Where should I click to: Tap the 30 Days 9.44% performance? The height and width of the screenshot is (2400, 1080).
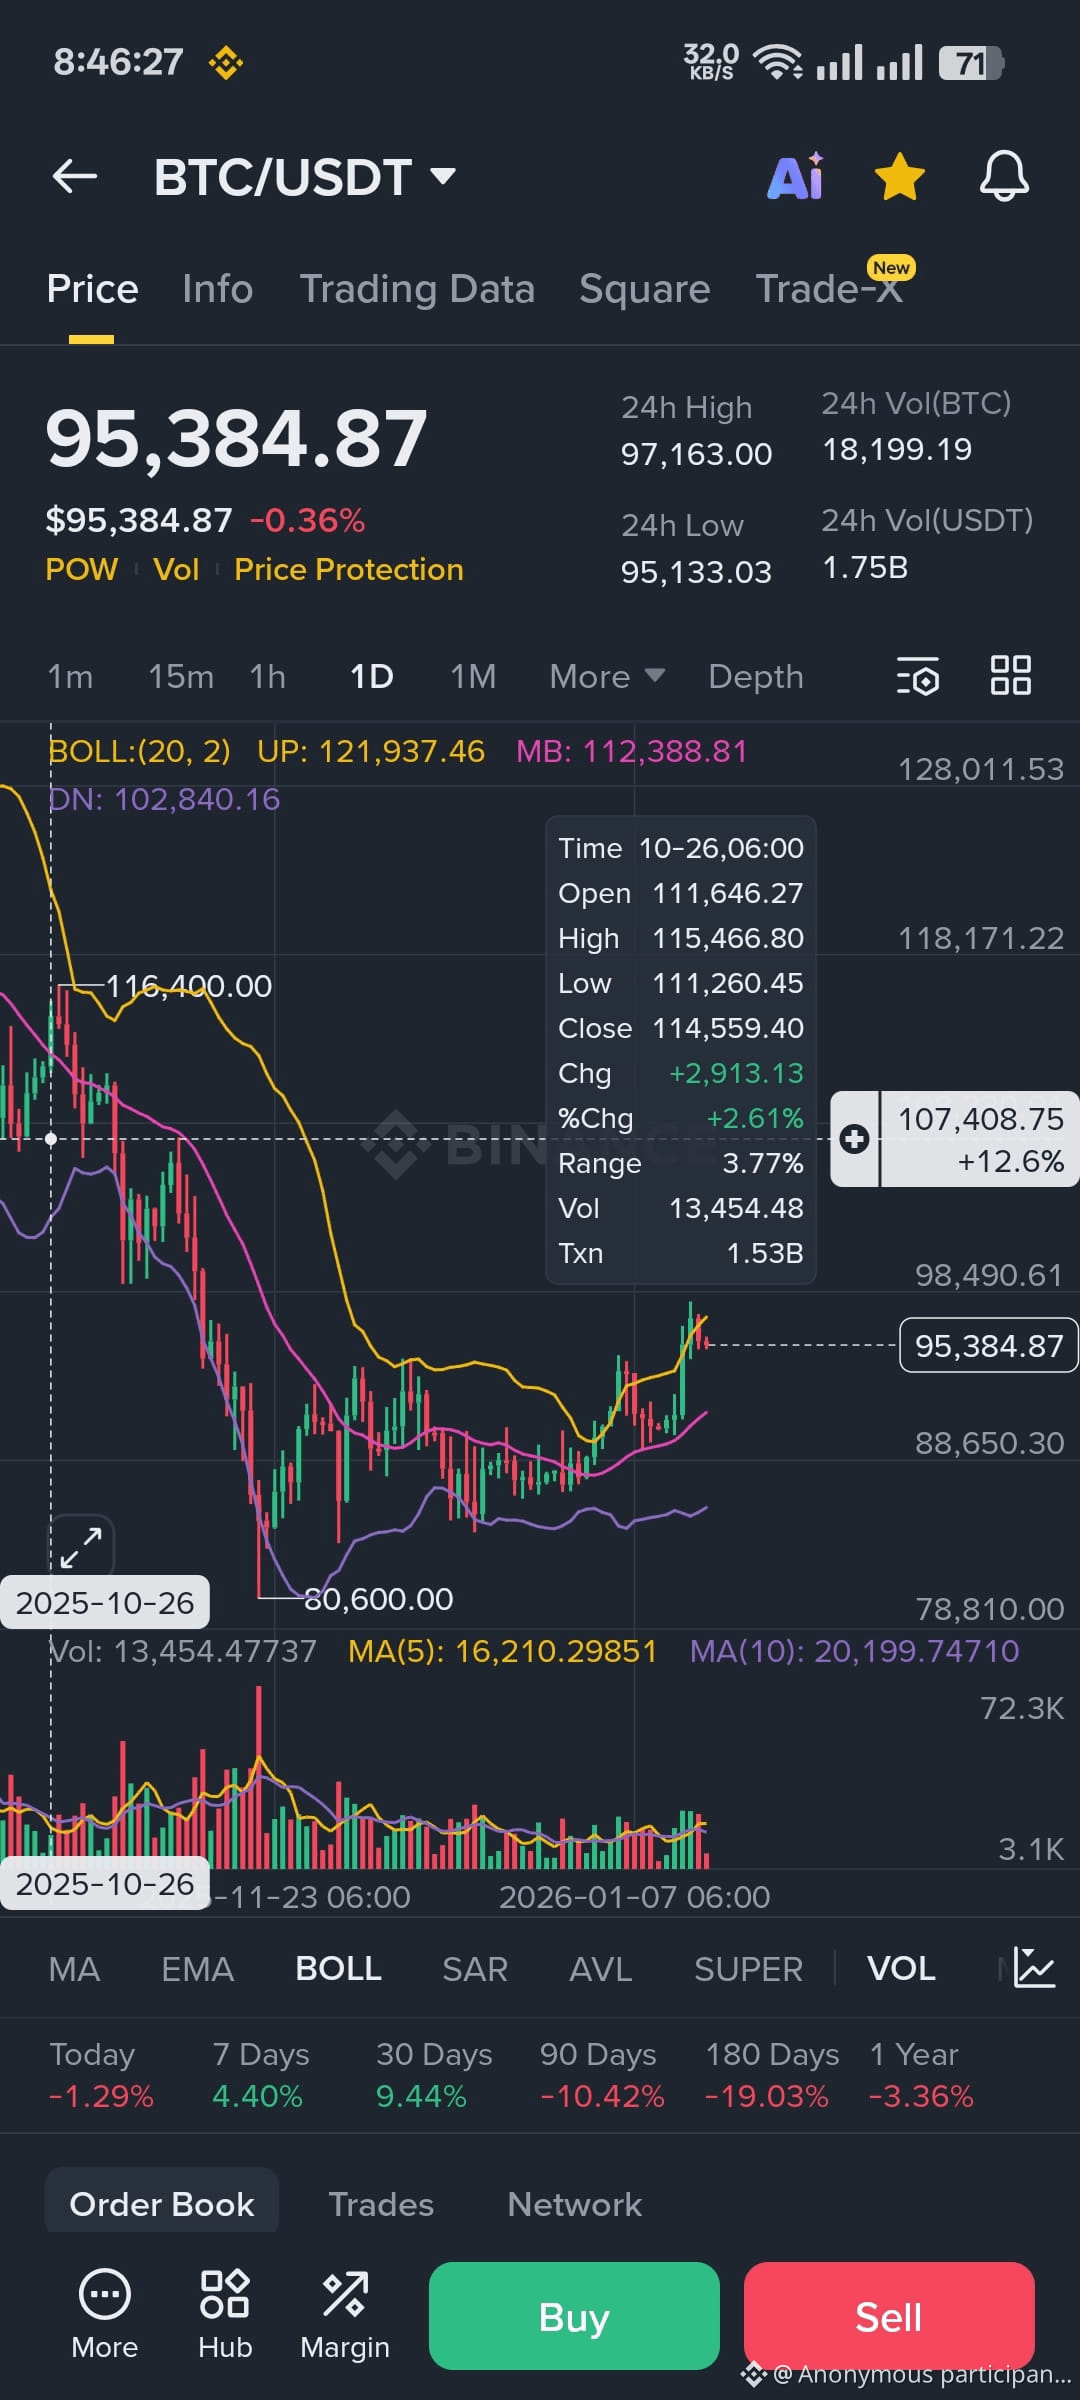(434, 2075)
